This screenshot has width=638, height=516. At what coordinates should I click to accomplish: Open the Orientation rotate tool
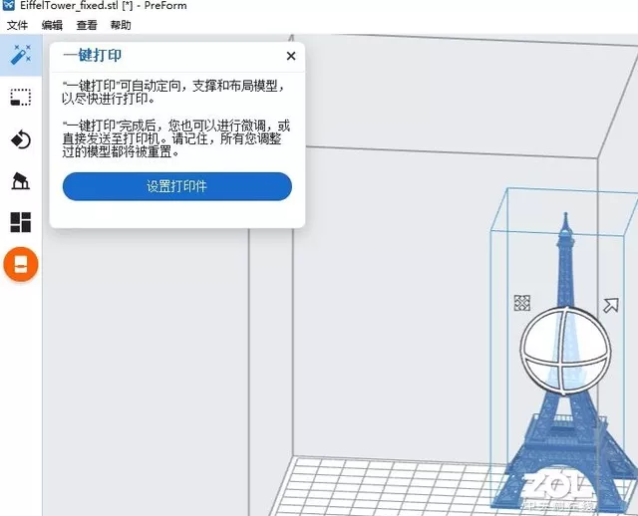click(20, 140)
